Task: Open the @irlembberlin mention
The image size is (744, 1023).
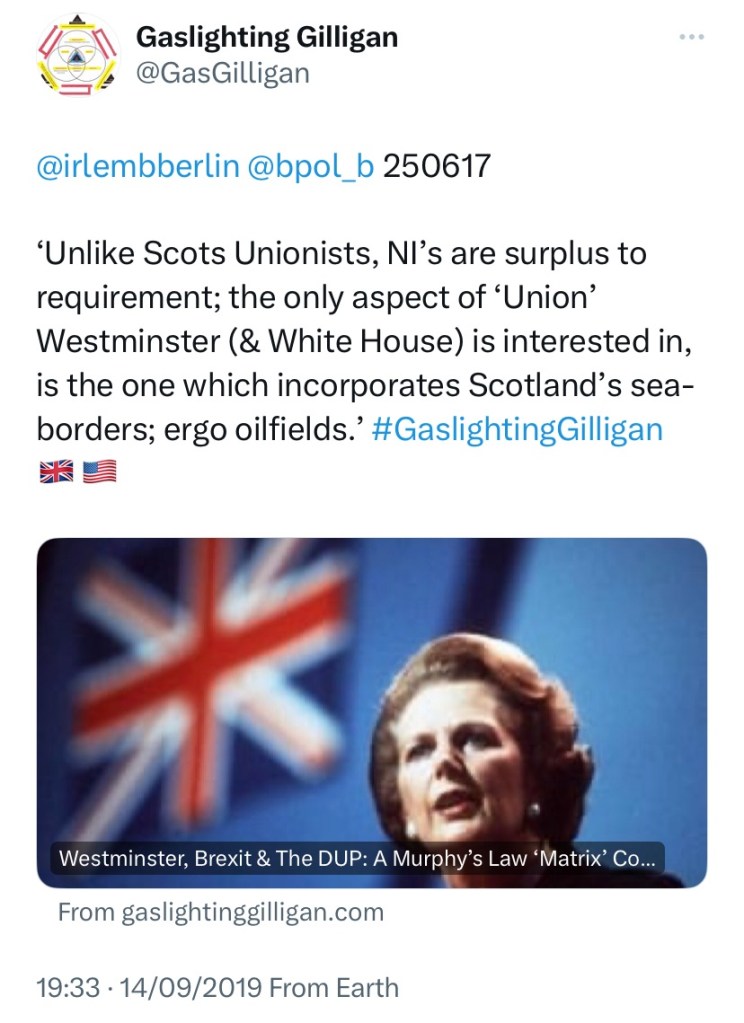Action: pos(137,165)
